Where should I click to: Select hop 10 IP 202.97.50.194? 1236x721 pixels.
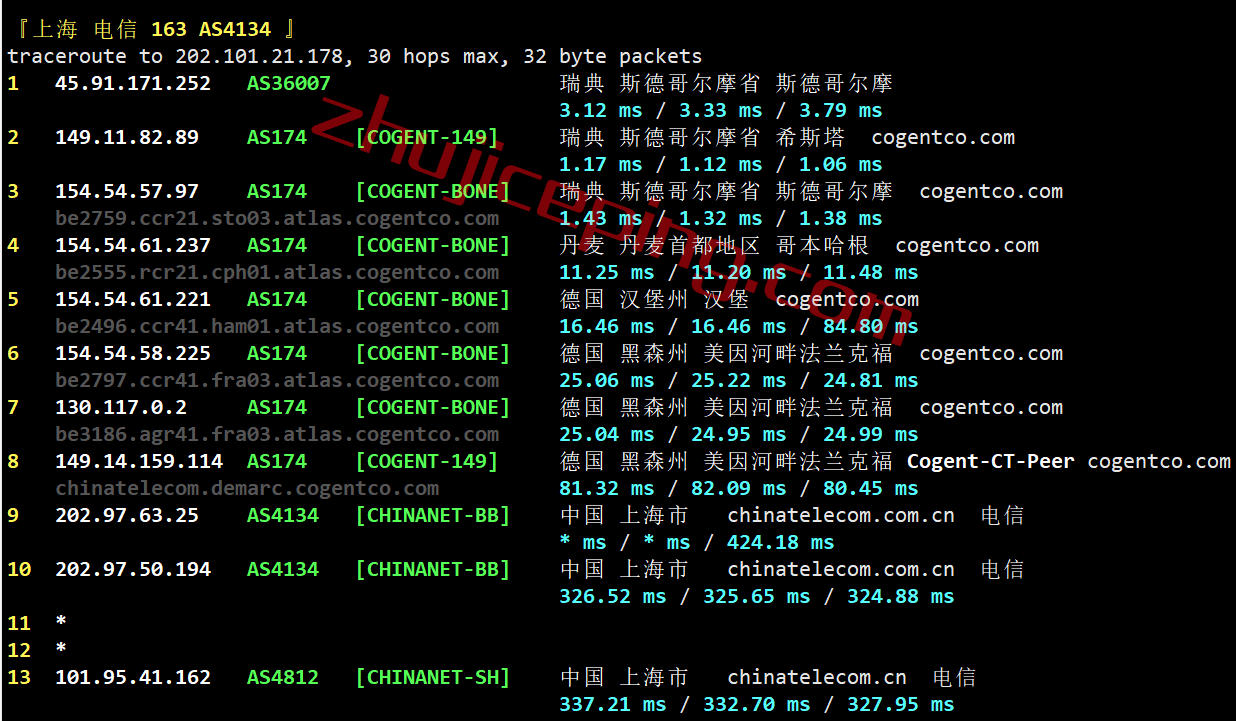pyautogui.click(x=133, y=569)
